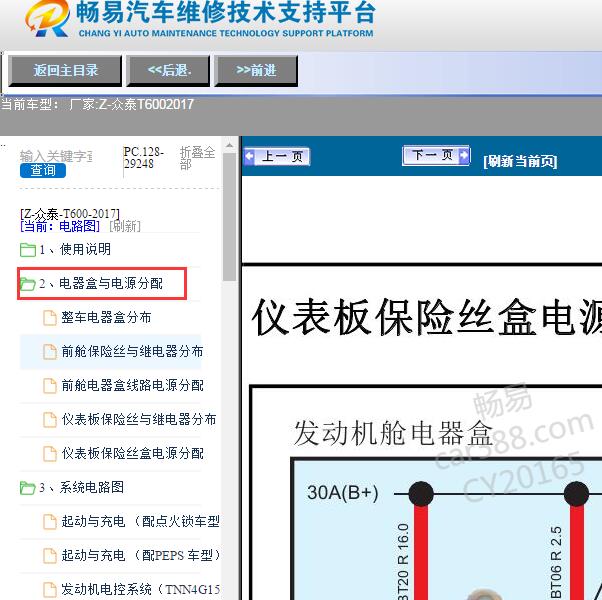Viewport: 602px width, 600px height.
Task: Open the 前舱电器盒线路电源分配 page
Action: [132, 385]
